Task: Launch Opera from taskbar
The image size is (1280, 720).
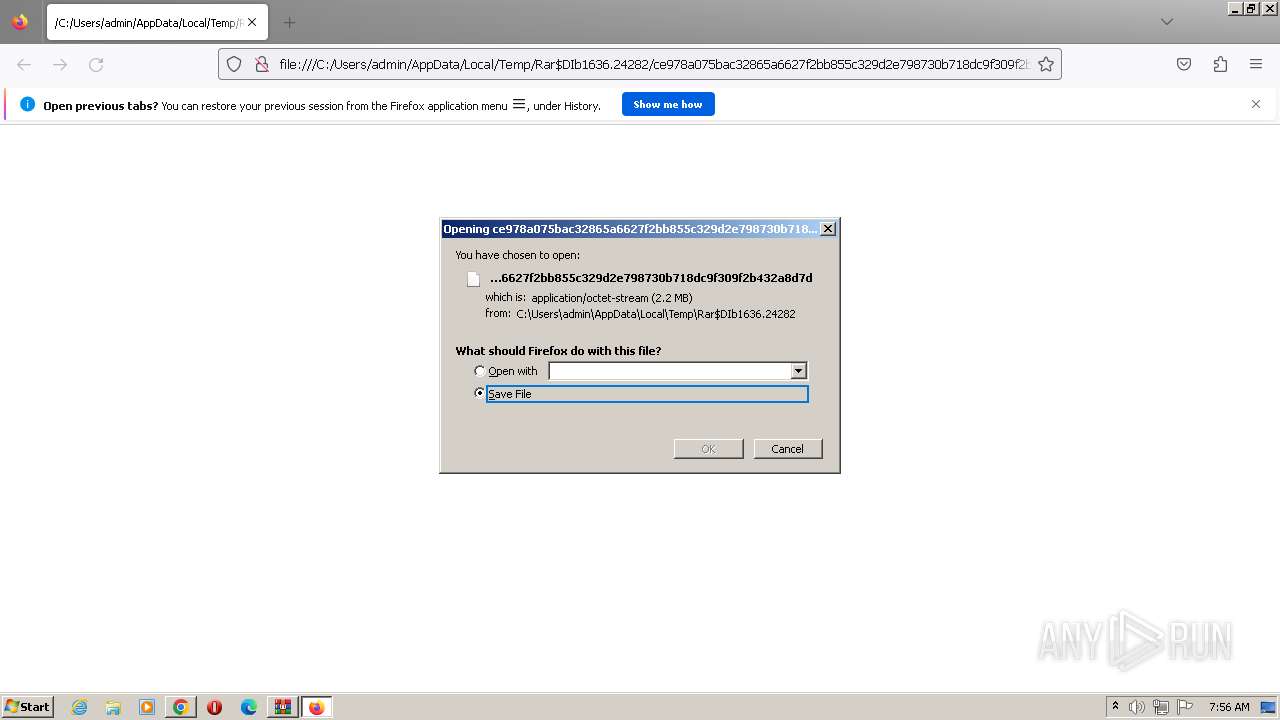Action: (x=214, y=707)
